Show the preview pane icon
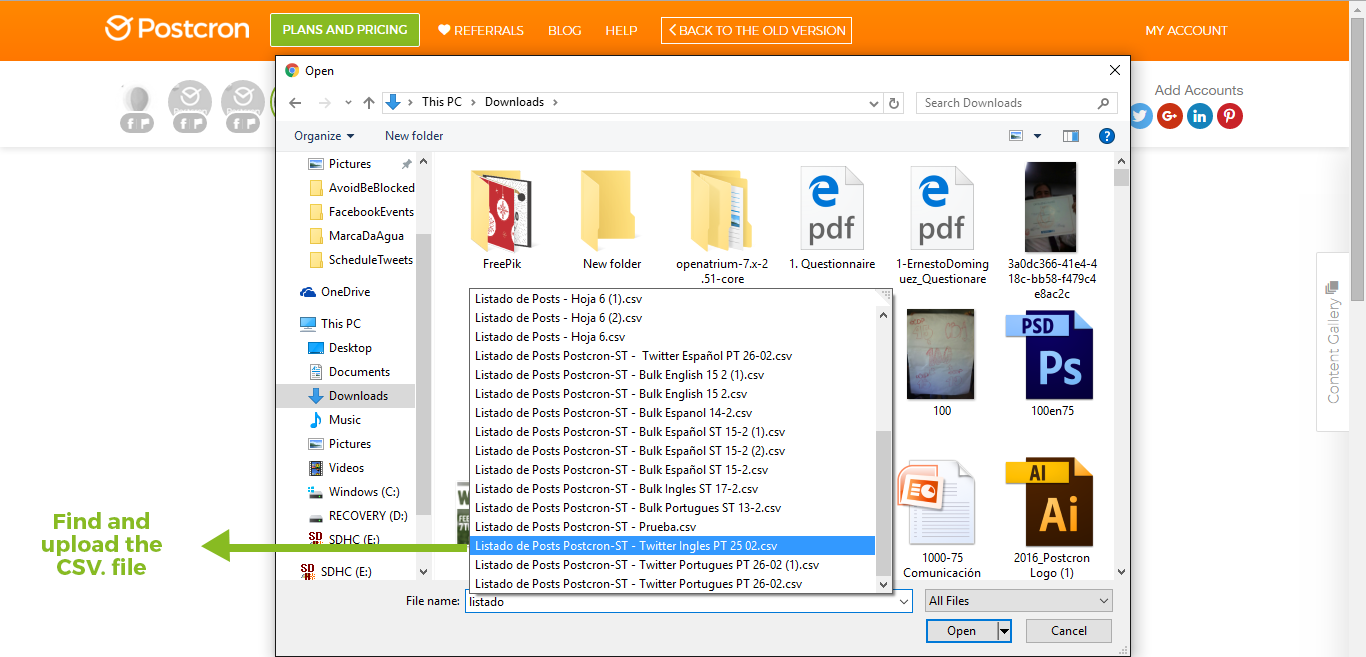The height and width of the screenshot is (657, 1366). (x=1070, y=135)
